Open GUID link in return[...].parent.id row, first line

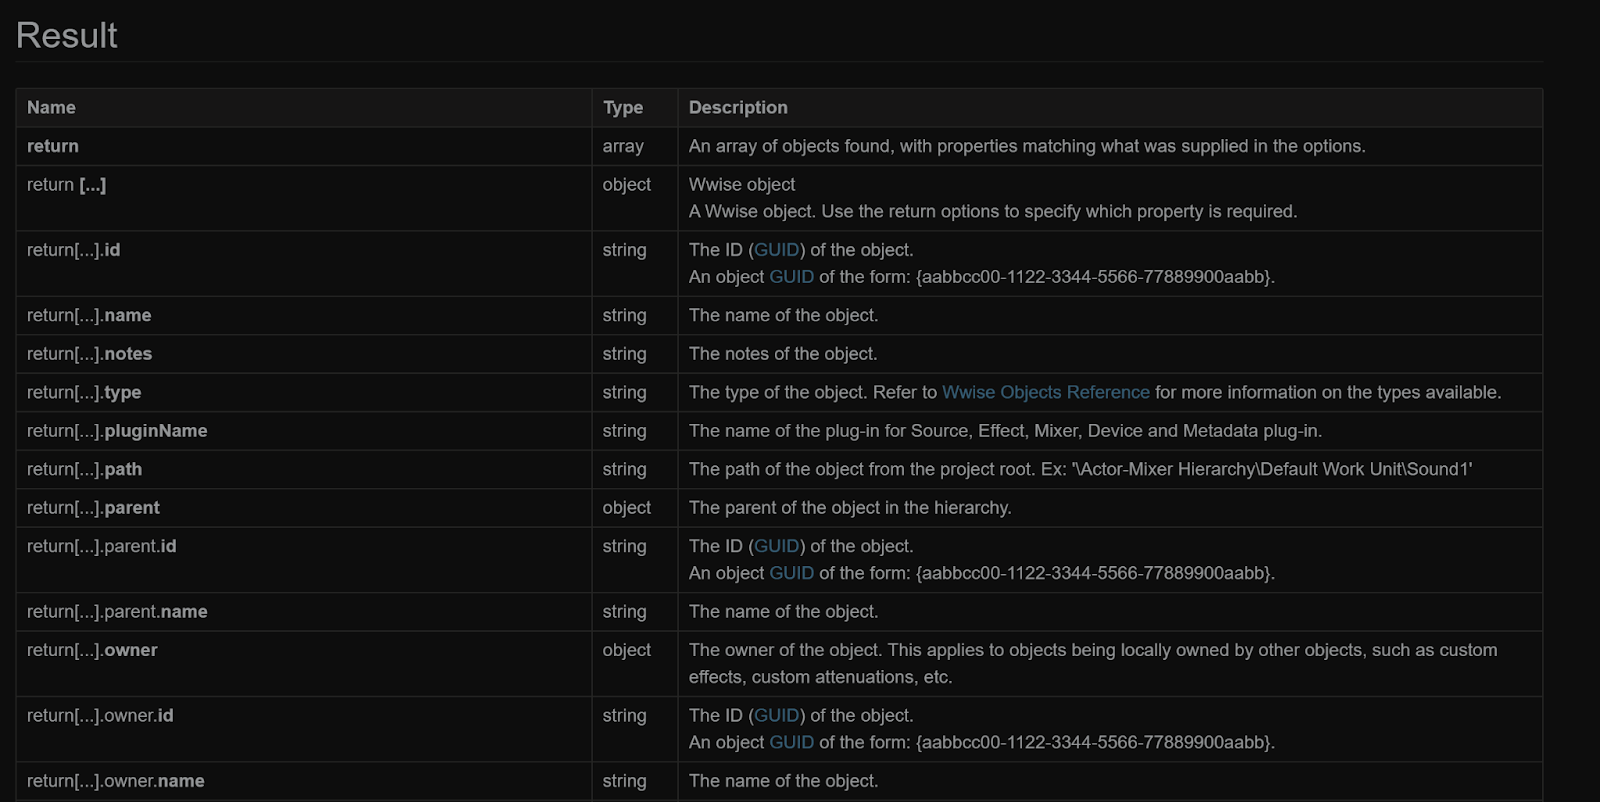pyautogui.click(x=776, y=546)
